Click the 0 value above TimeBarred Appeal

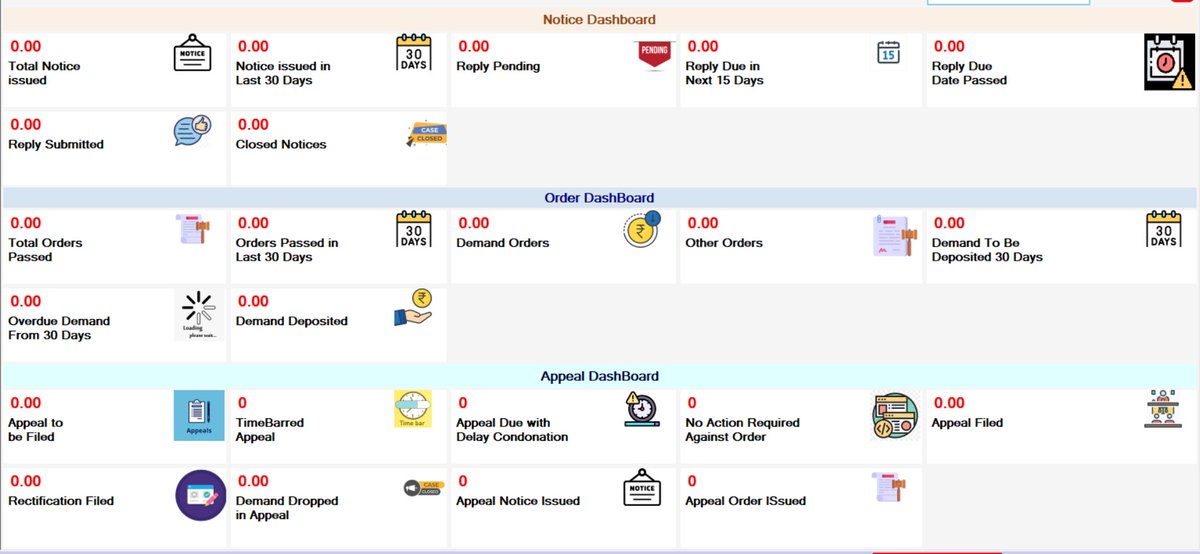pos(241,403)
